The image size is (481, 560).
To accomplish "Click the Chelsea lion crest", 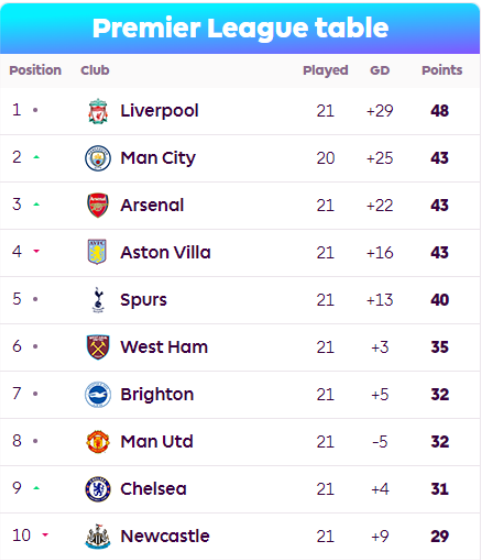I will coord(98,489).
